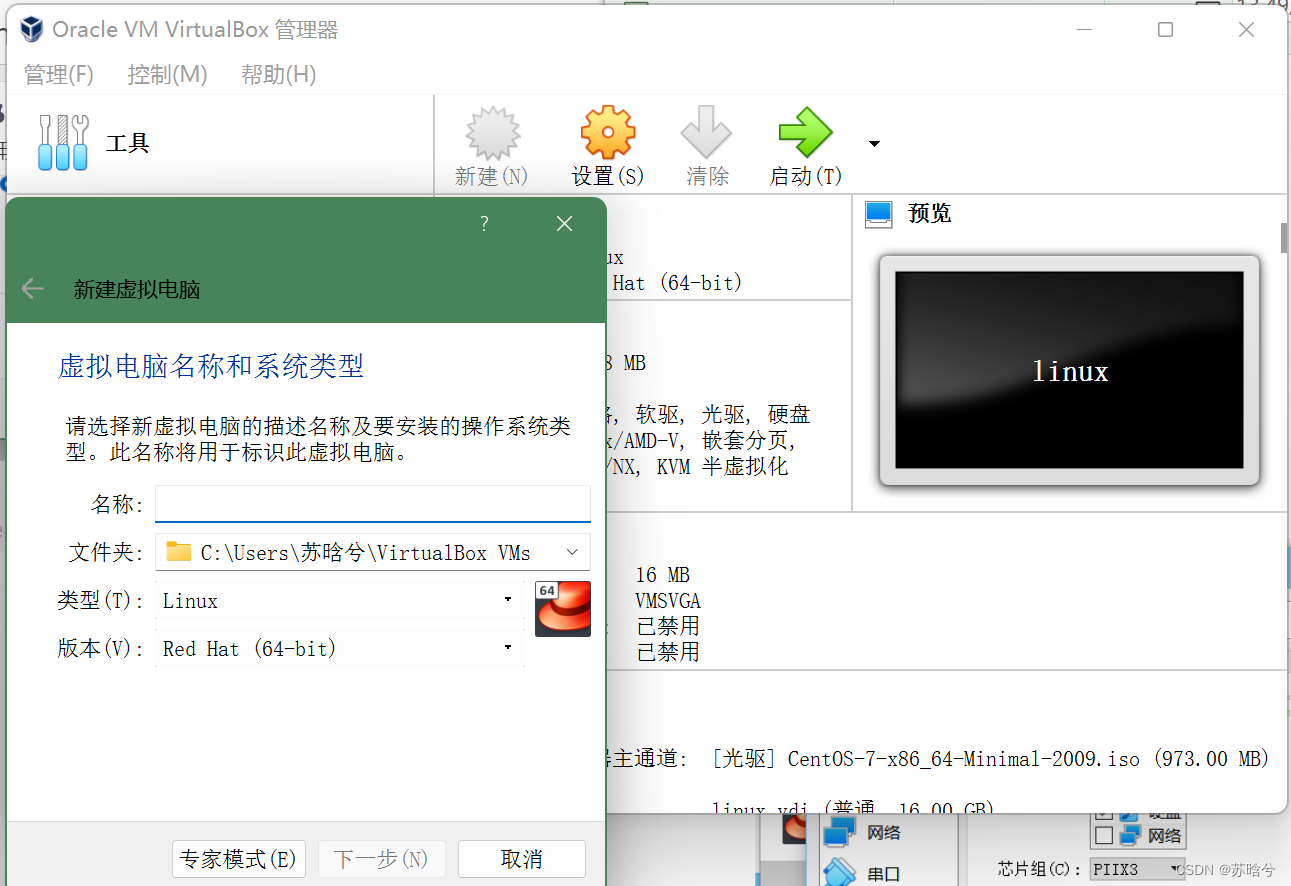Click the Discard (清除) arrow icon
Image resolution: width=1291 pixels, height=886 pixels.
(706, 133)
